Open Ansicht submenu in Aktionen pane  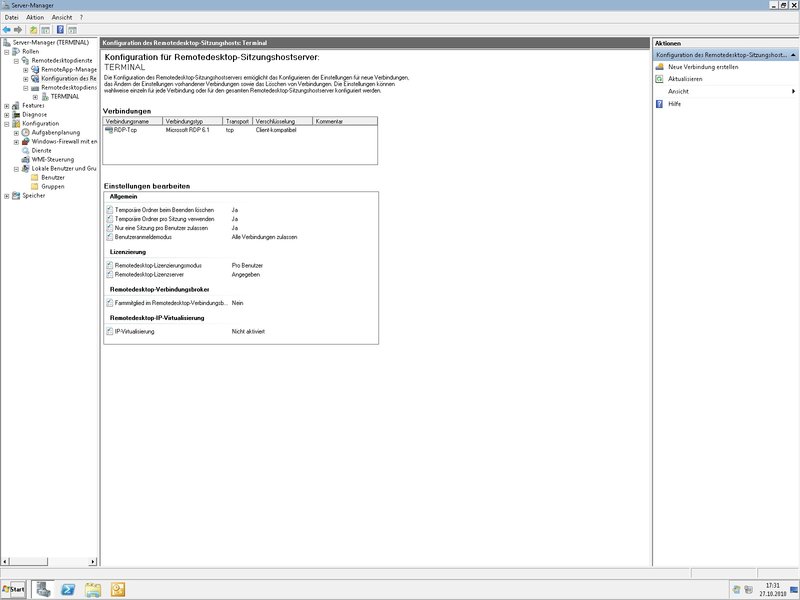726,91
